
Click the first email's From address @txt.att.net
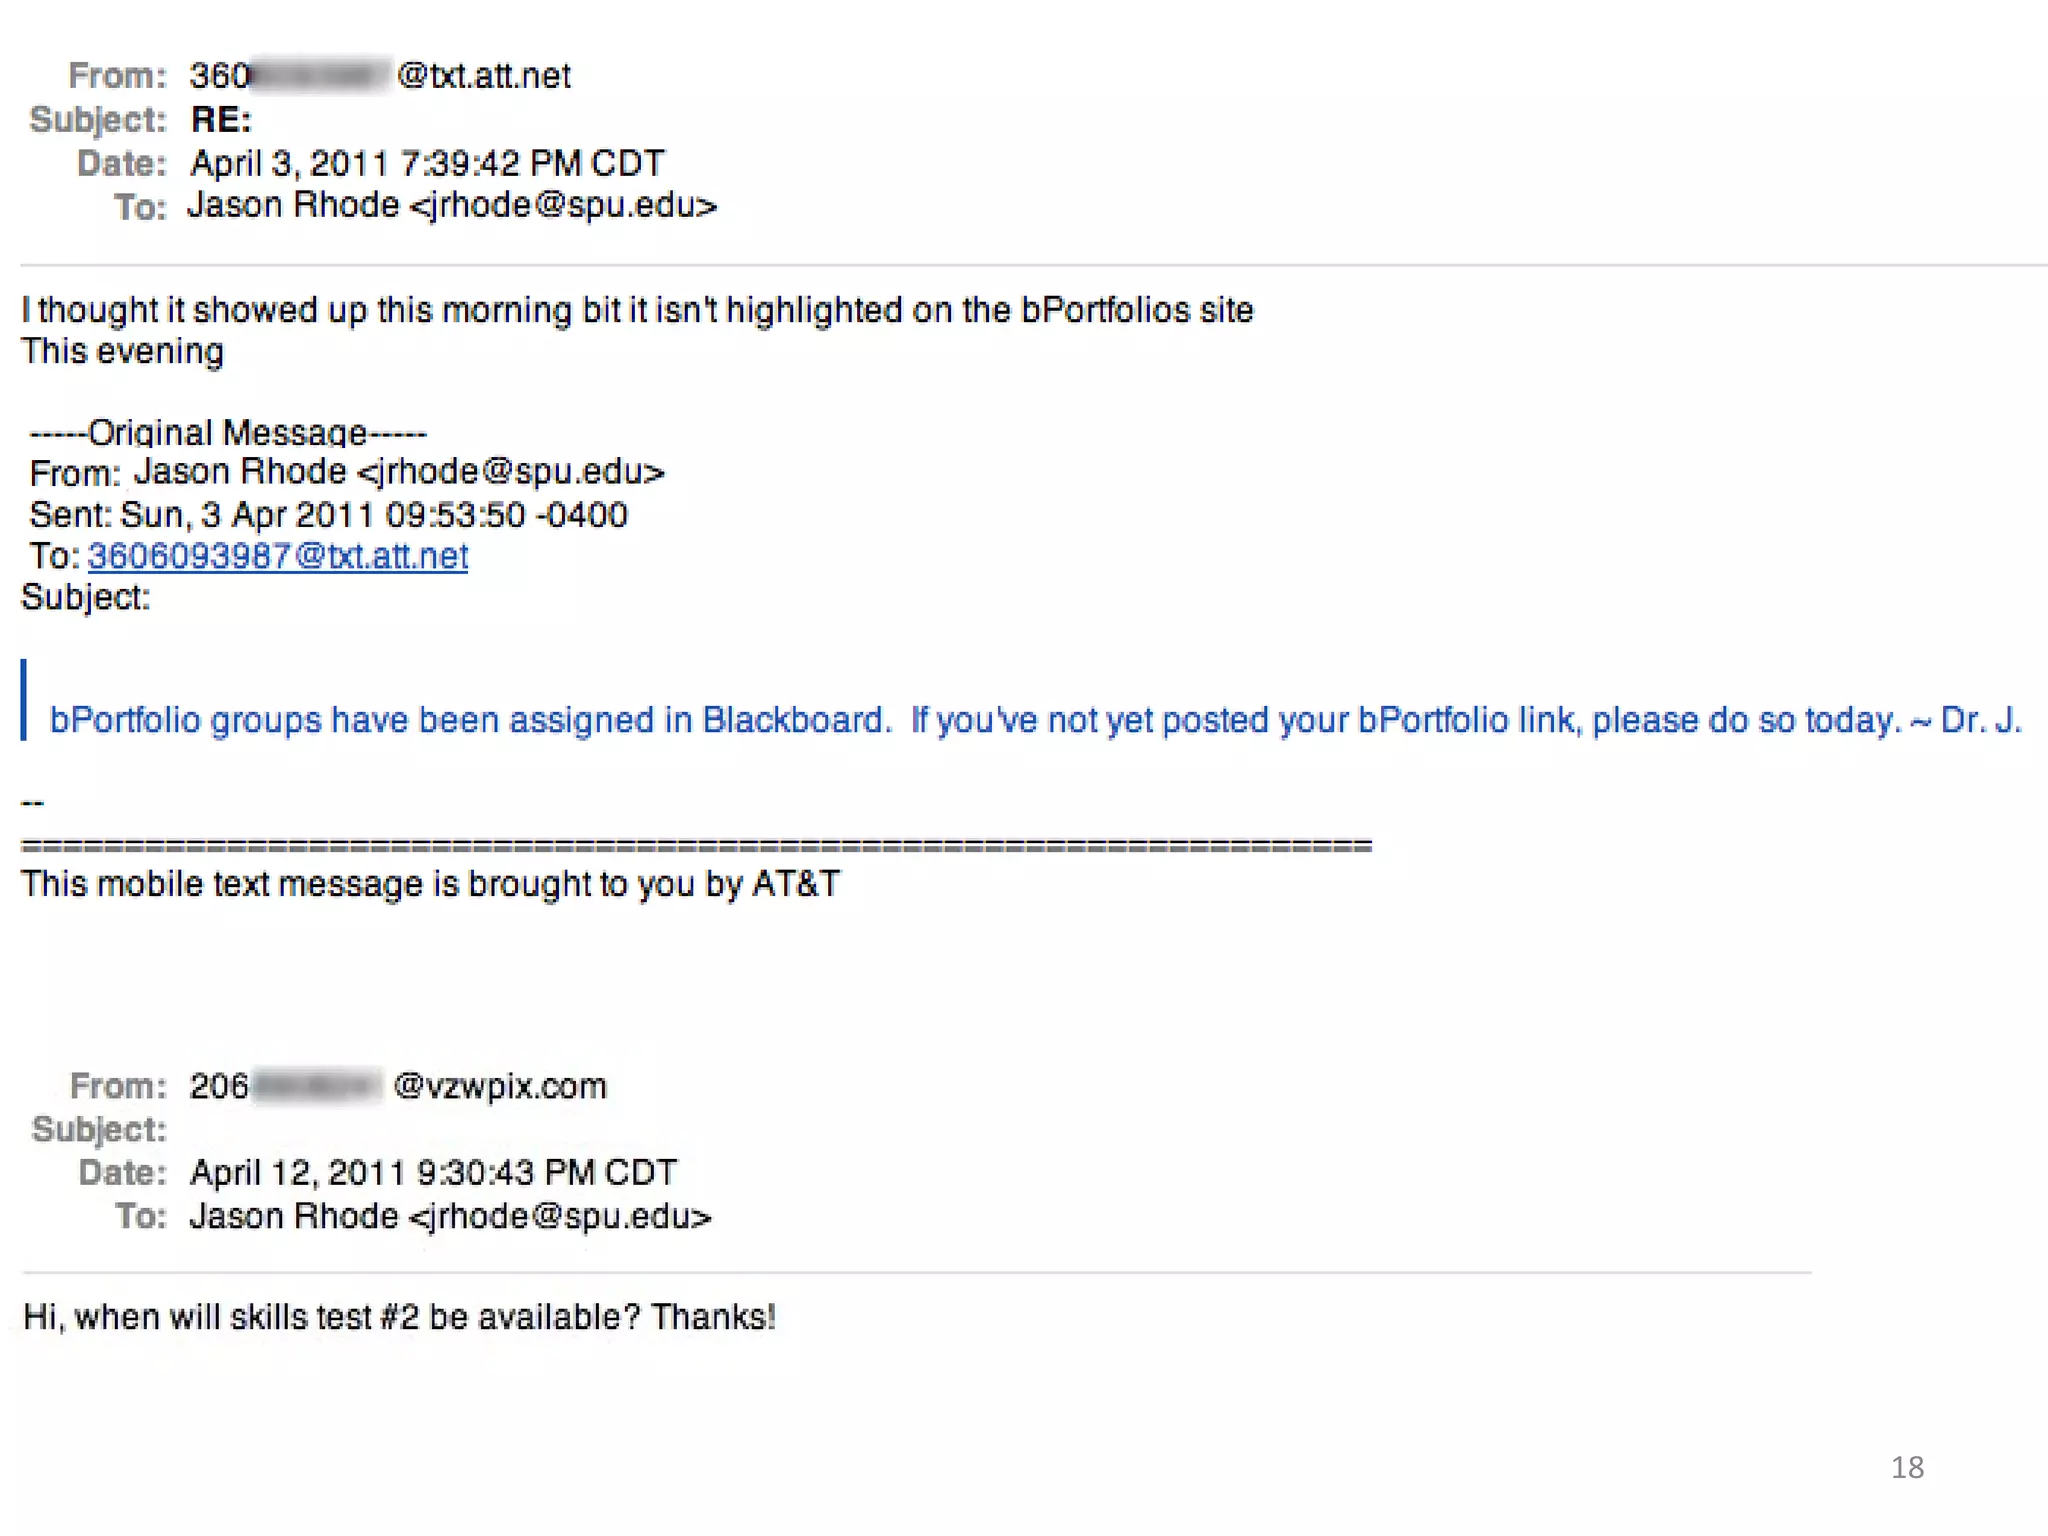(x=380, y=76)
